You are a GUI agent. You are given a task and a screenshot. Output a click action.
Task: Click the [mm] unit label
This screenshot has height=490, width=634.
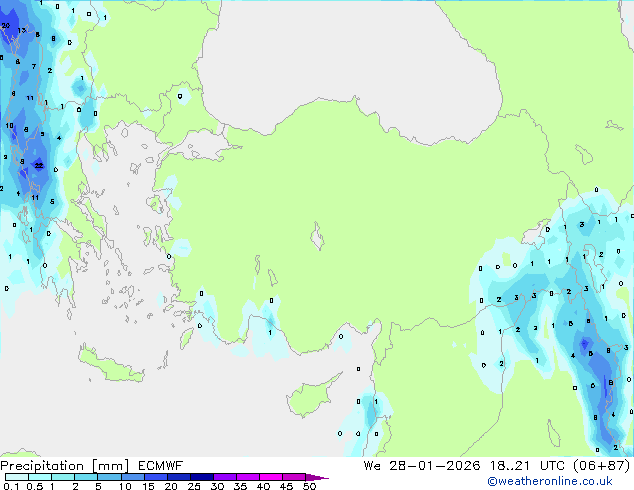click(110, 466)
